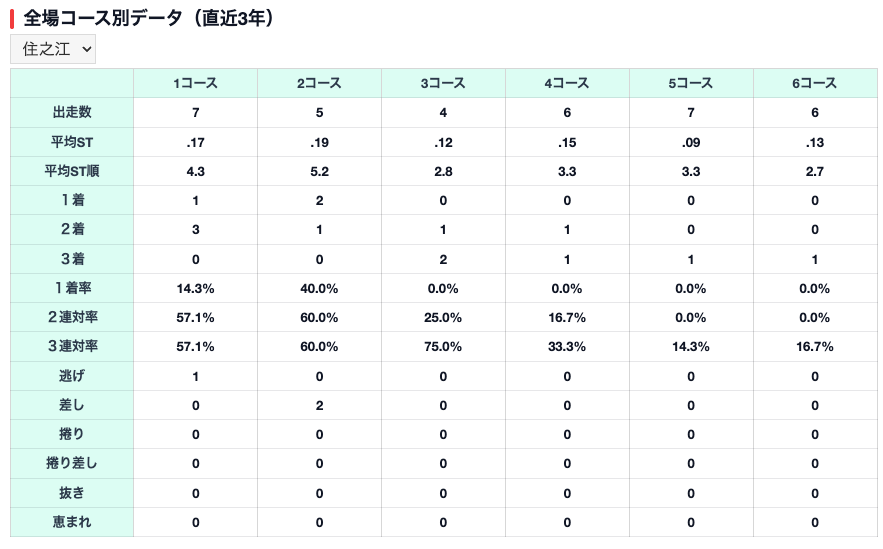This screenshot has width=883, height=549.
Task: Click the 1コース column header
Action: point(195,83)
